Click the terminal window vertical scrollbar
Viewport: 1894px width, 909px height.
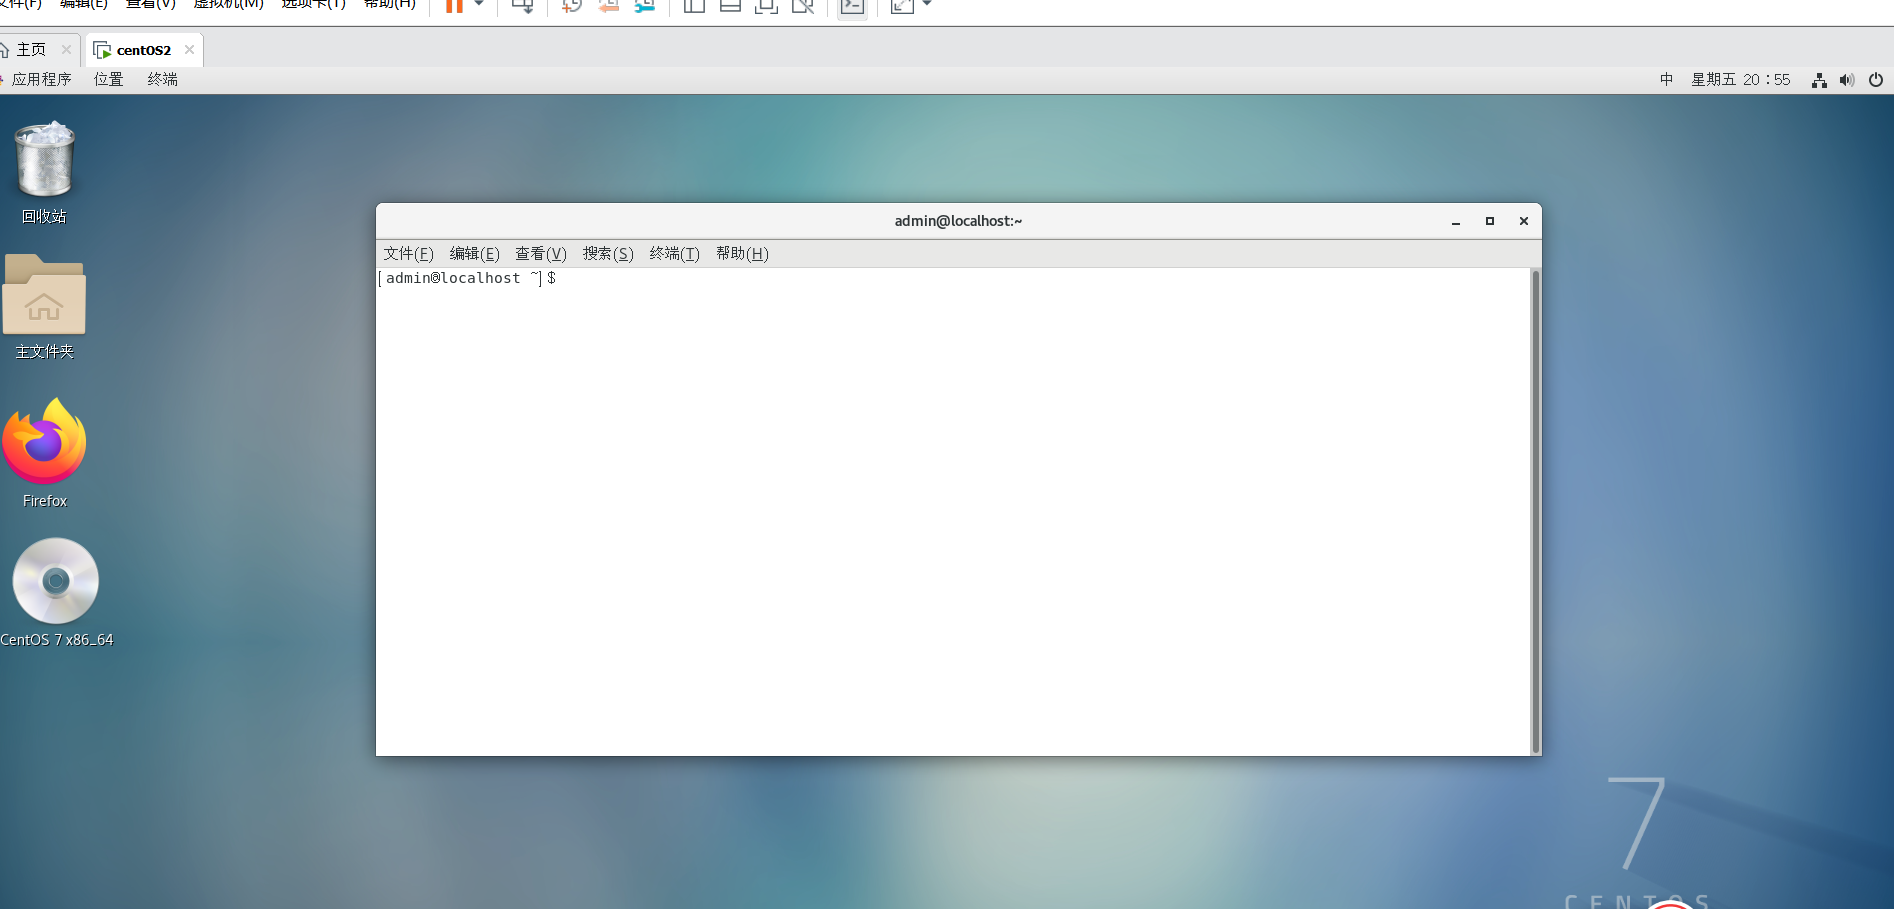(x=1535, y=511)
